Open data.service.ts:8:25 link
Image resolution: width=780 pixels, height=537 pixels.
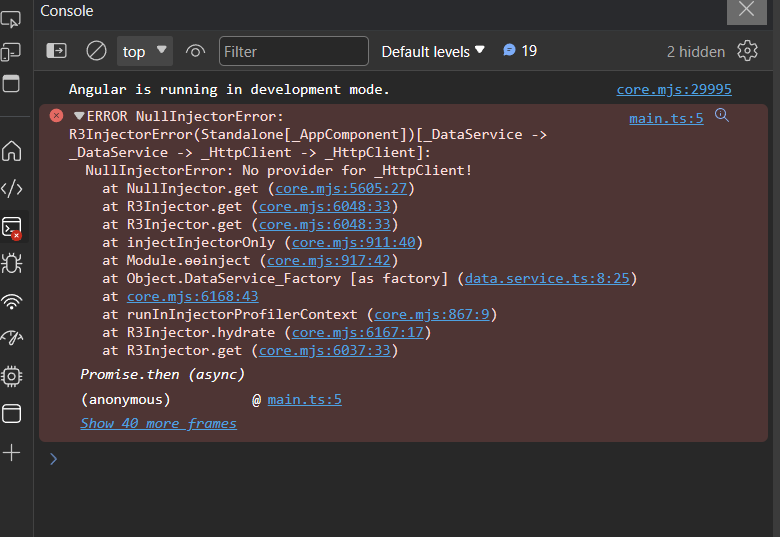click(x=547, y=278)
